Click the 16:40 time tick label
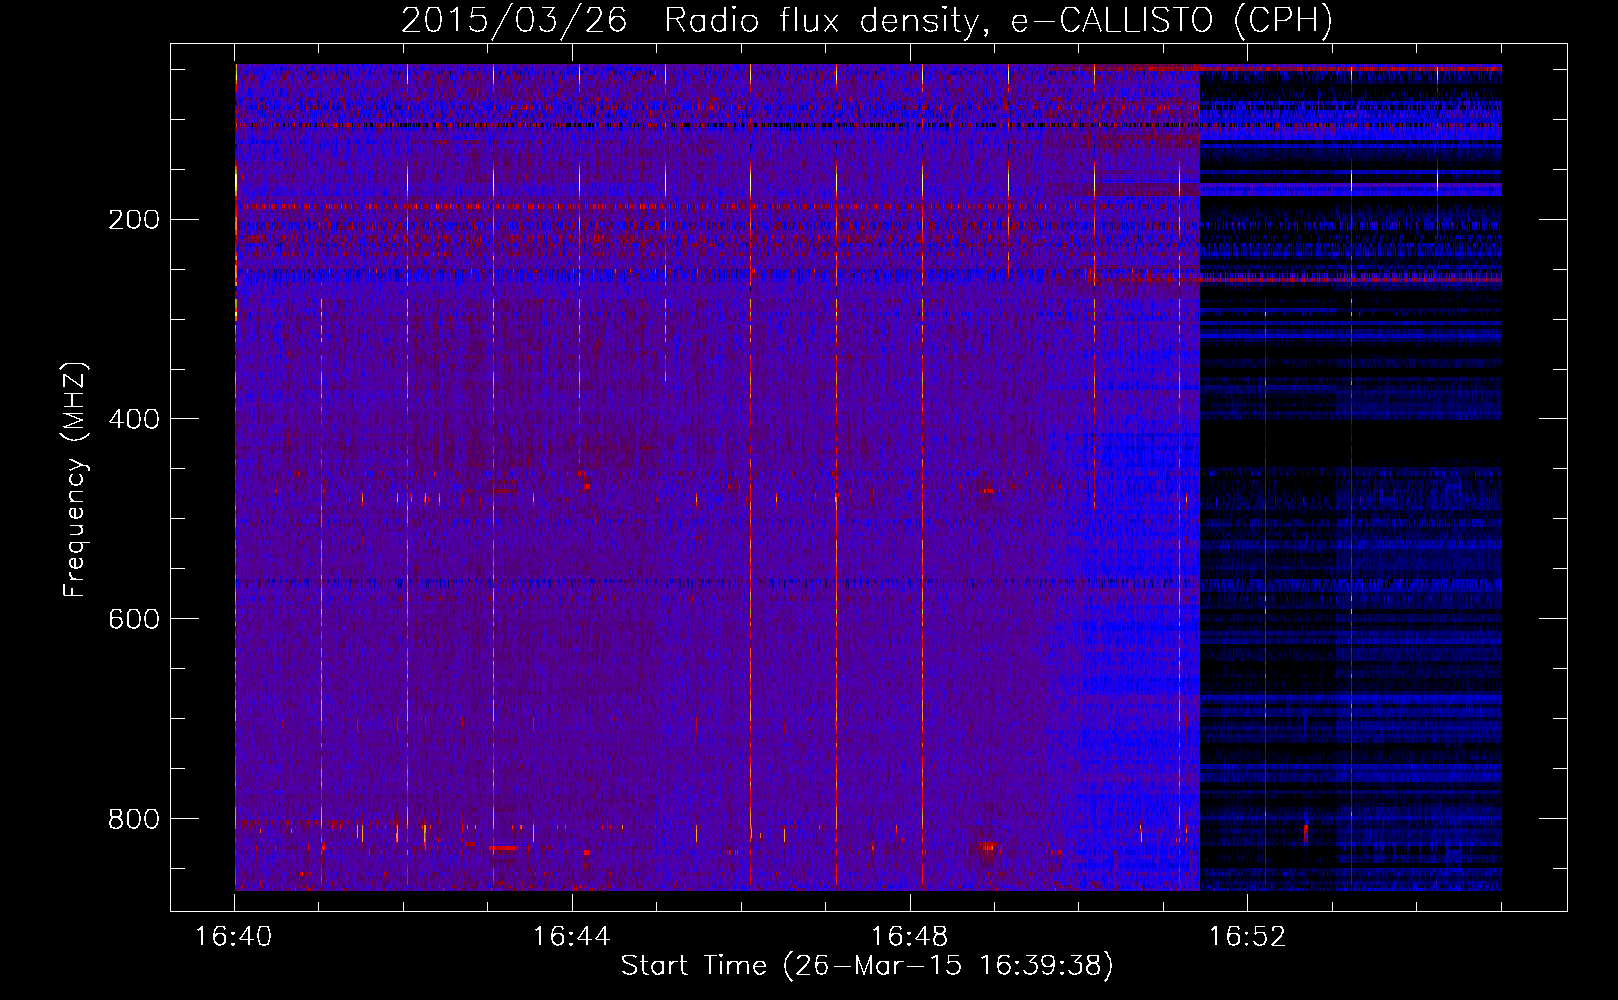The image size is (1618, 1000). click(x=234, y=937)
